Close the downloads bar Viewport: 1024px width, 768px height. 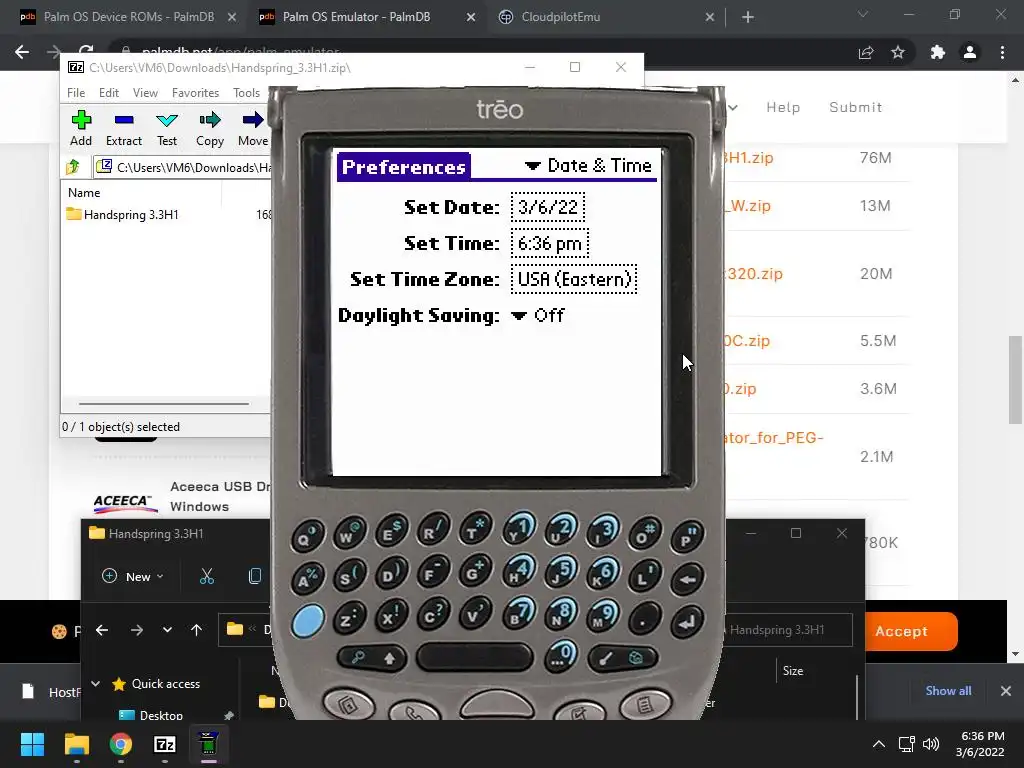pyautogui.click(x=1006, y=690)
